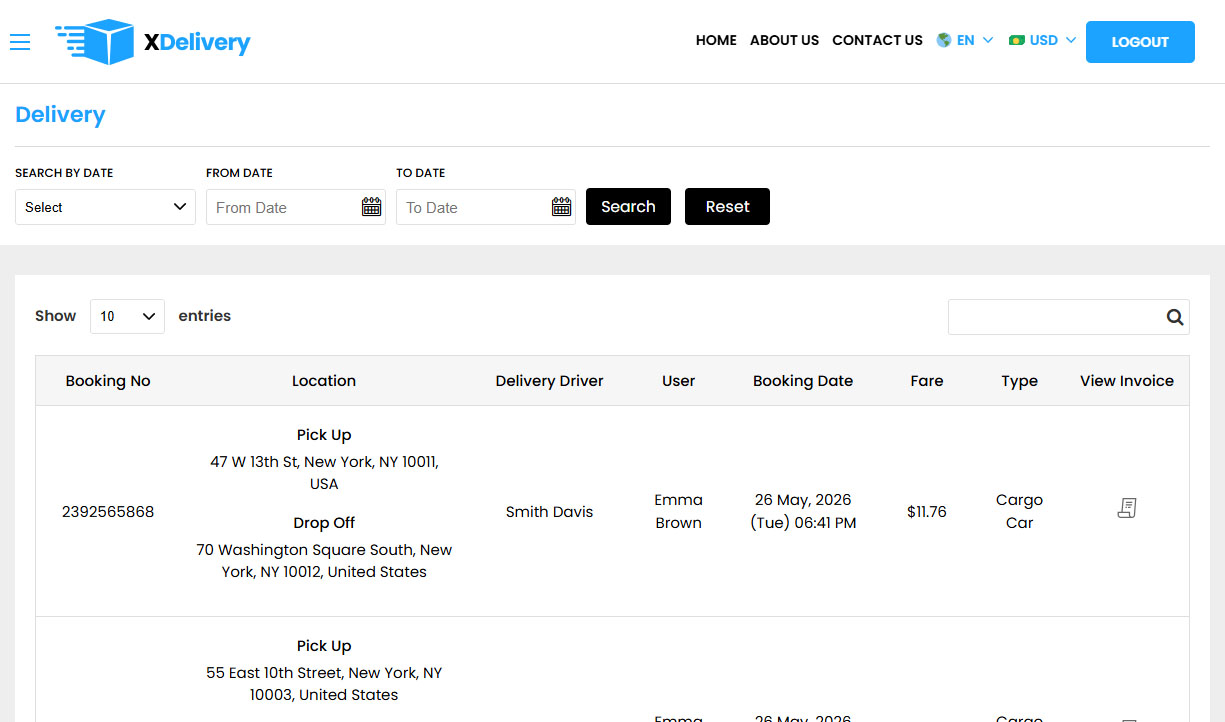Sort by the Booking Date column header
1225x722 pixels.
tap(803, 381)
